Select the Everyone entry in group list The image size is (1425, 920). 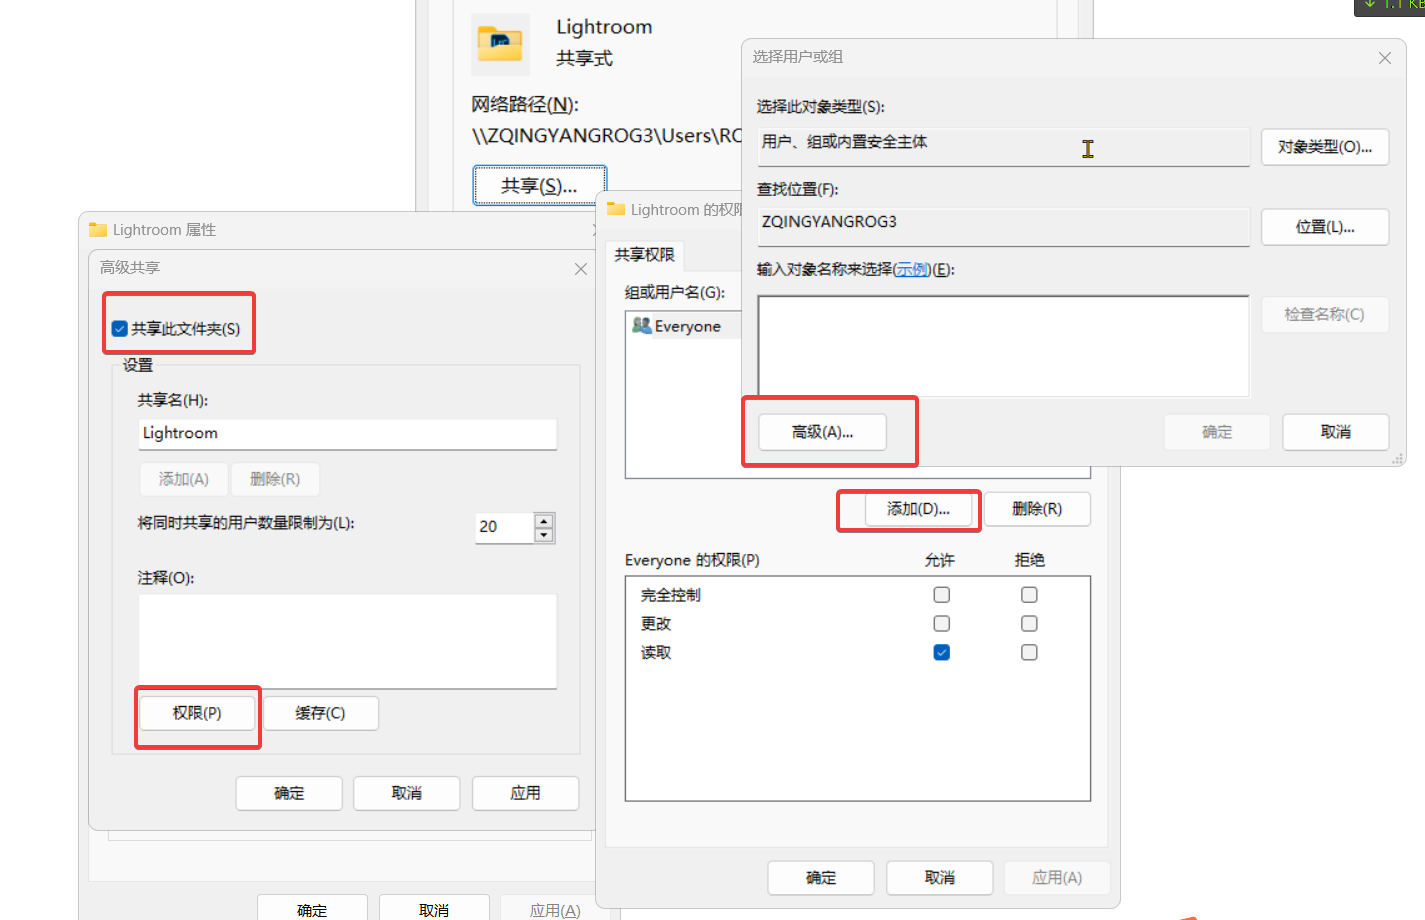point(686,326)
